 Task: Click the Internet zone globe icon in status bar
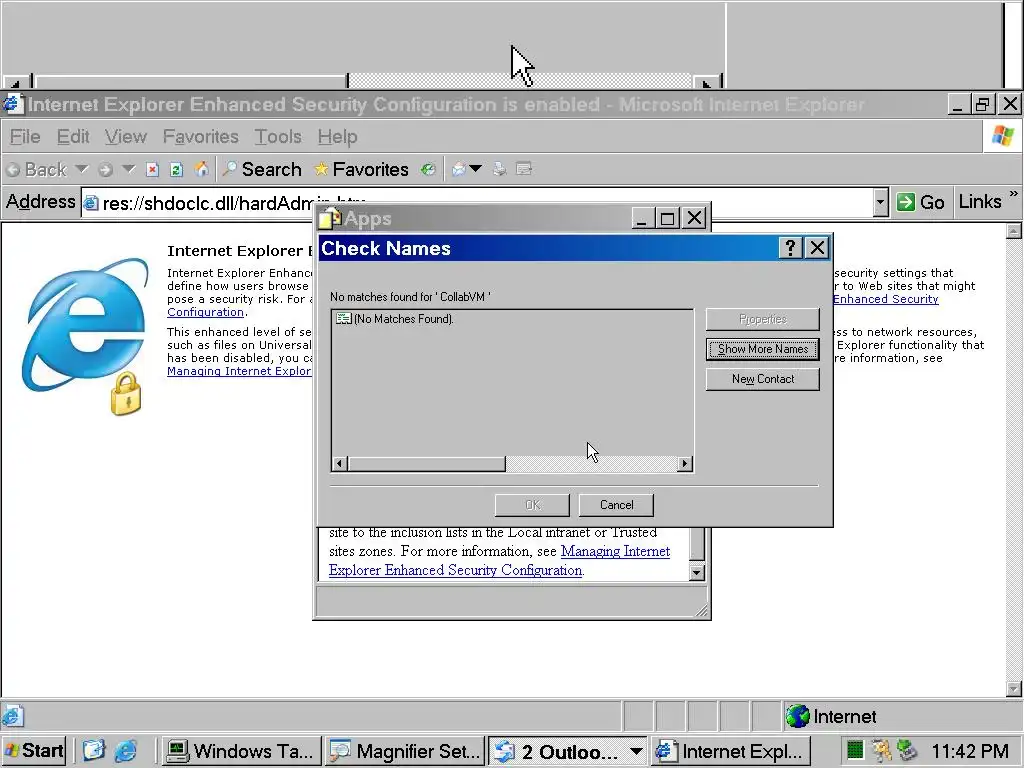tap(797, 716)
